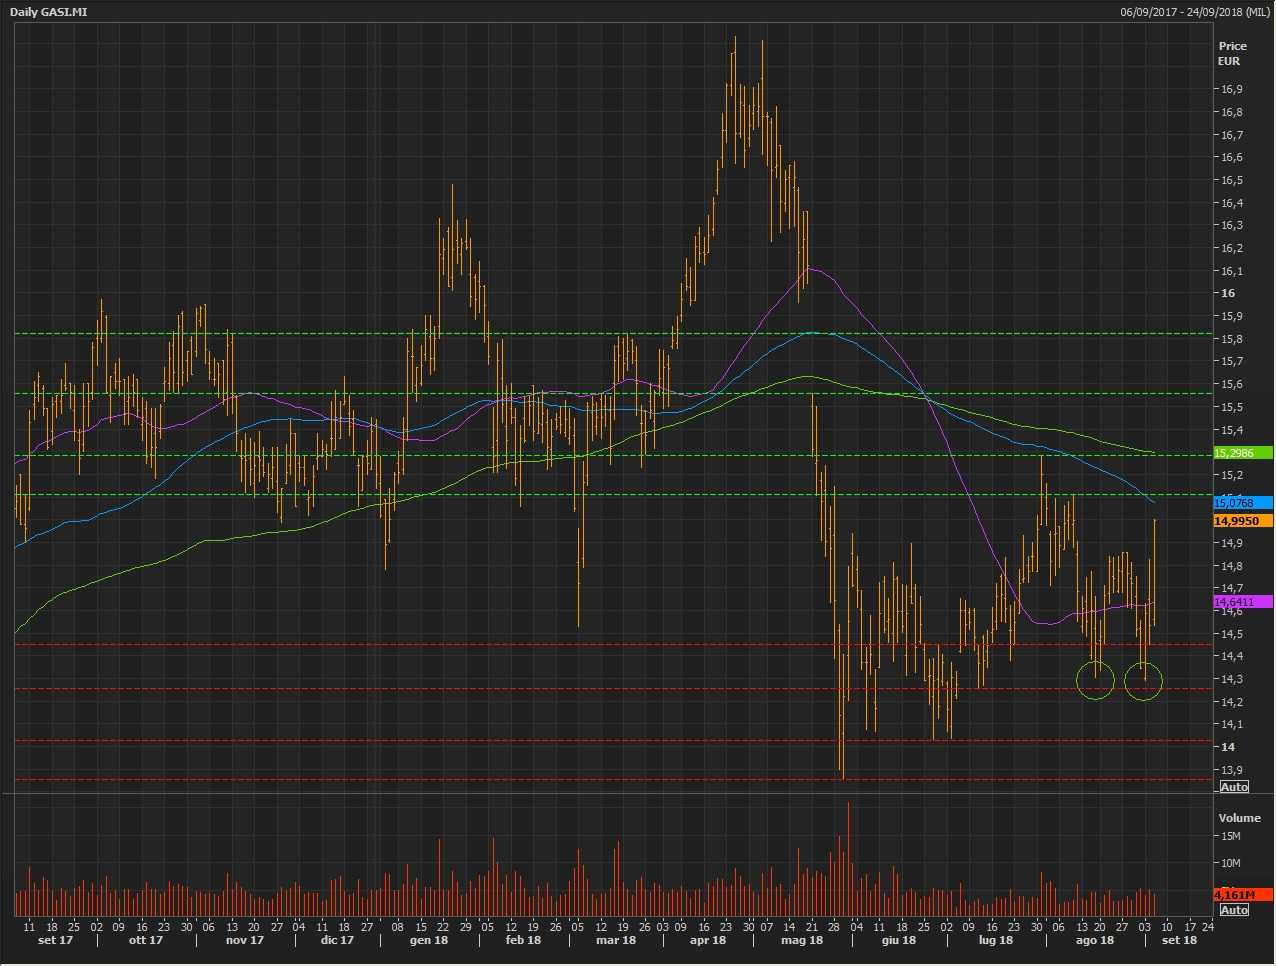Screen dimensions: 1276x966
Task: Click the blue 15,0768 price tag
Action: pos(1242,502)
